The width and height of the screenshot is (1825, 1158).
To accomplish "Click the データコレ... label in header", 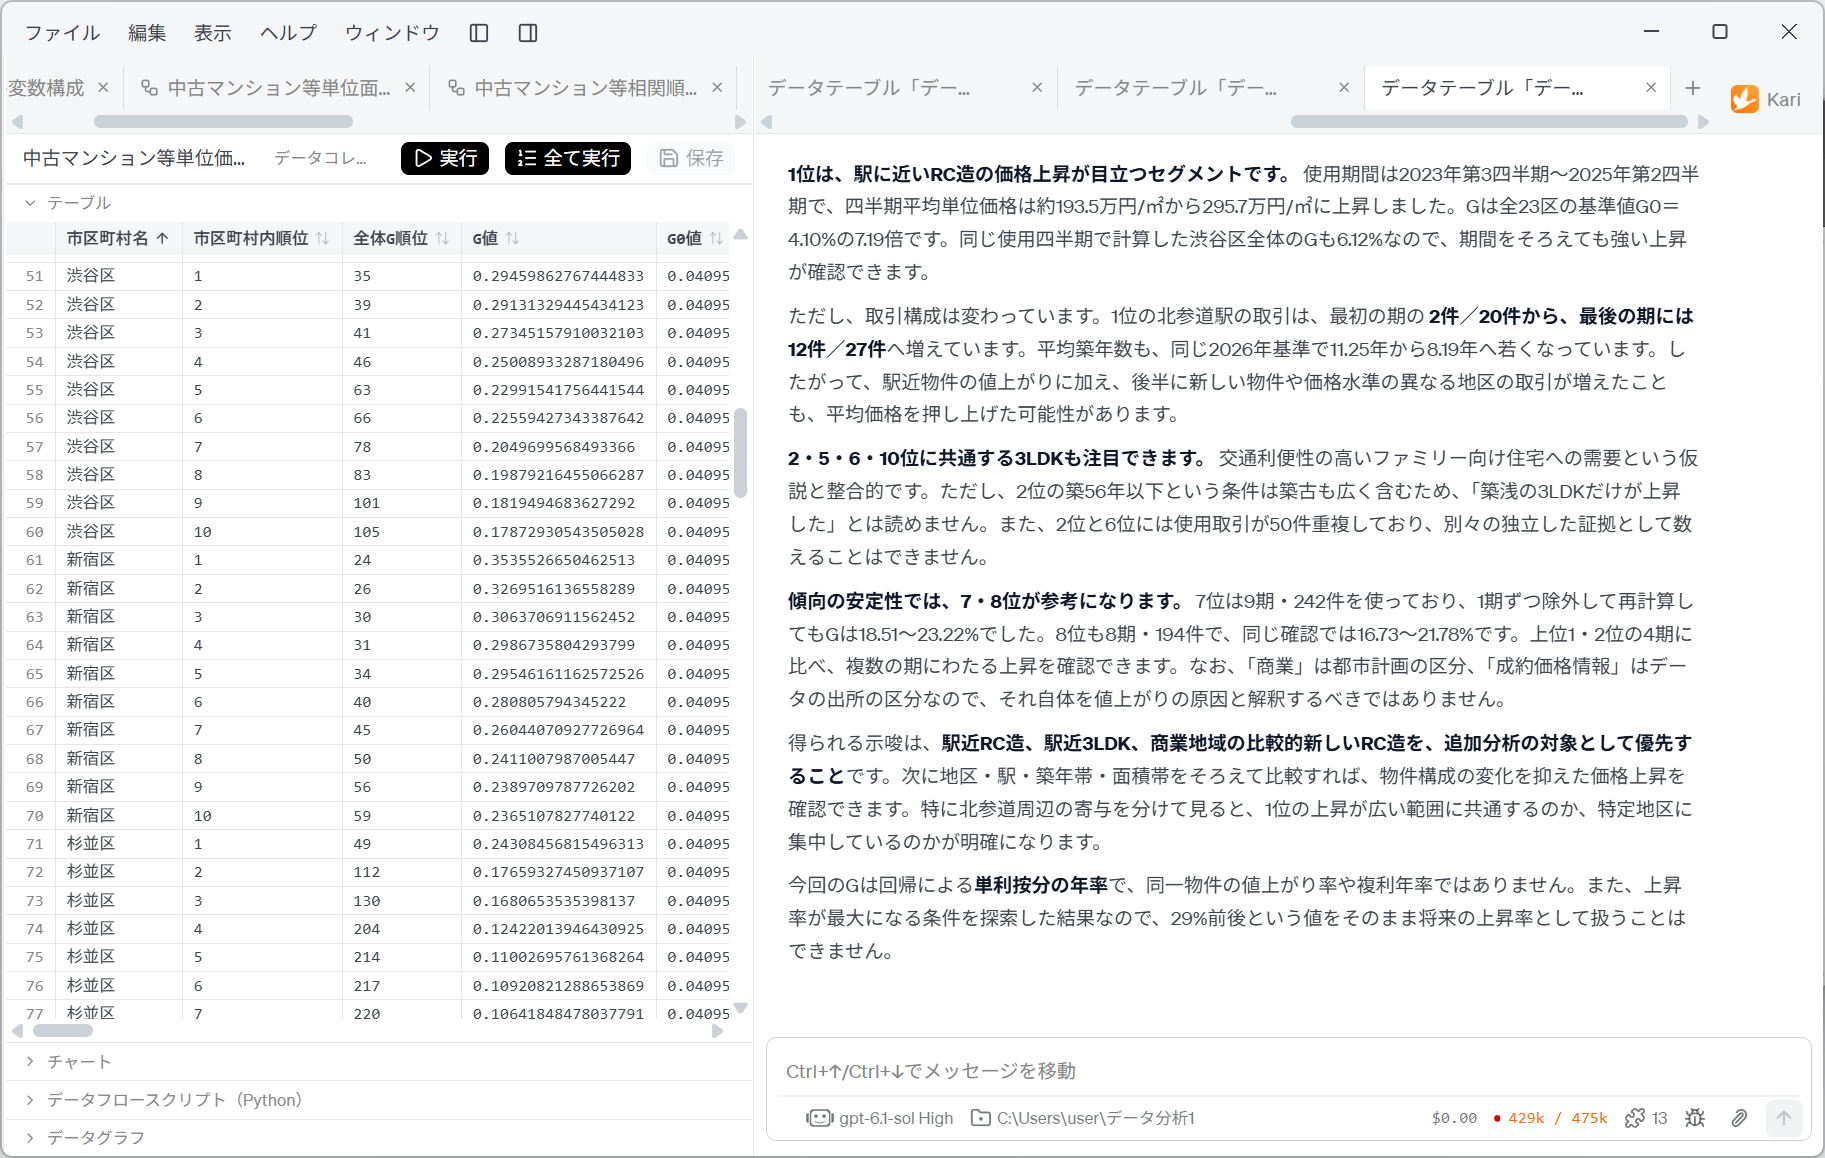I will (x=320, y=158).
